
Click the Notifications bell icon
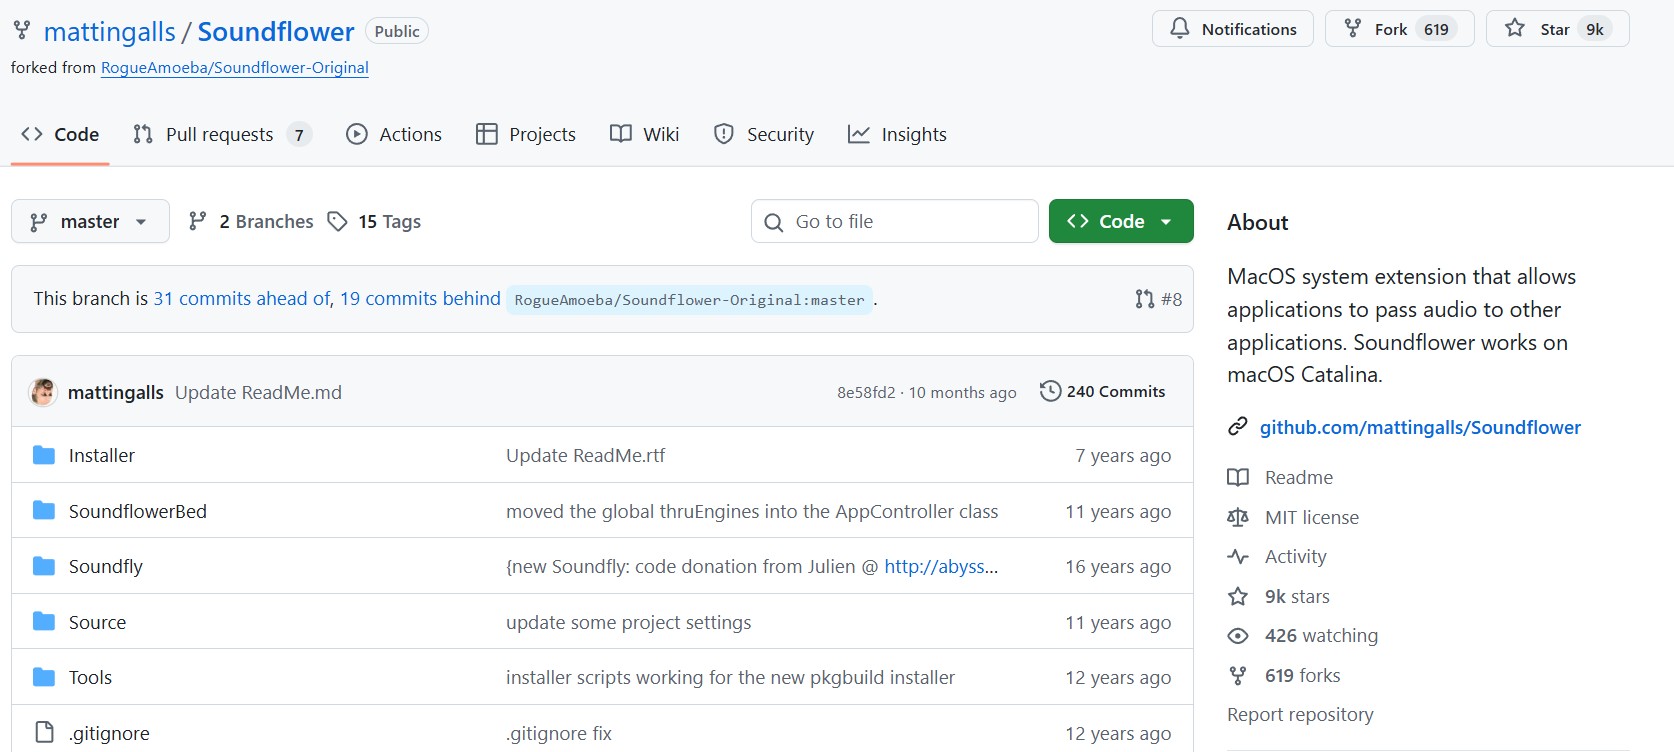coord(1180,29)
